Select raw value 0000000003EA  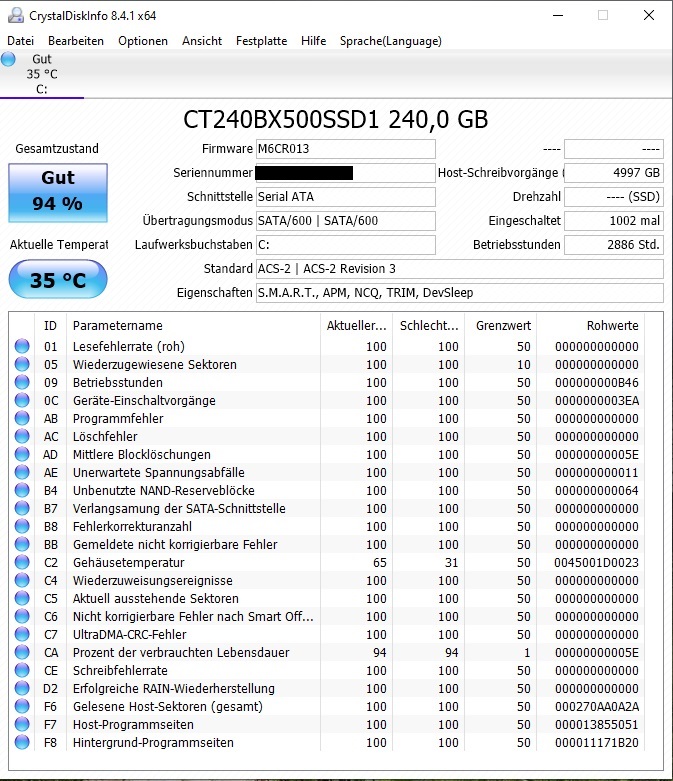[597, 400]
